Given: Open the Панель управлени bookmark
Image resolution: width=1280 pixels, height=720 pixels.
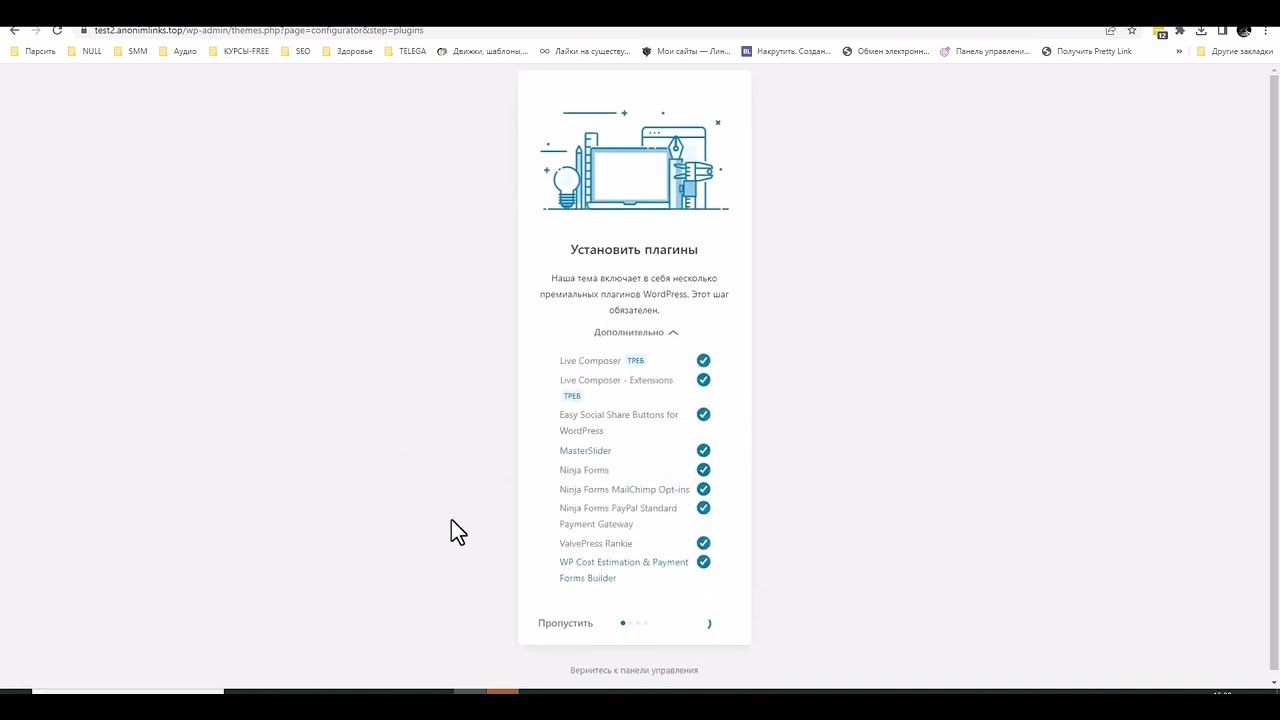Looking at the screenshot, I should [985, 51].
